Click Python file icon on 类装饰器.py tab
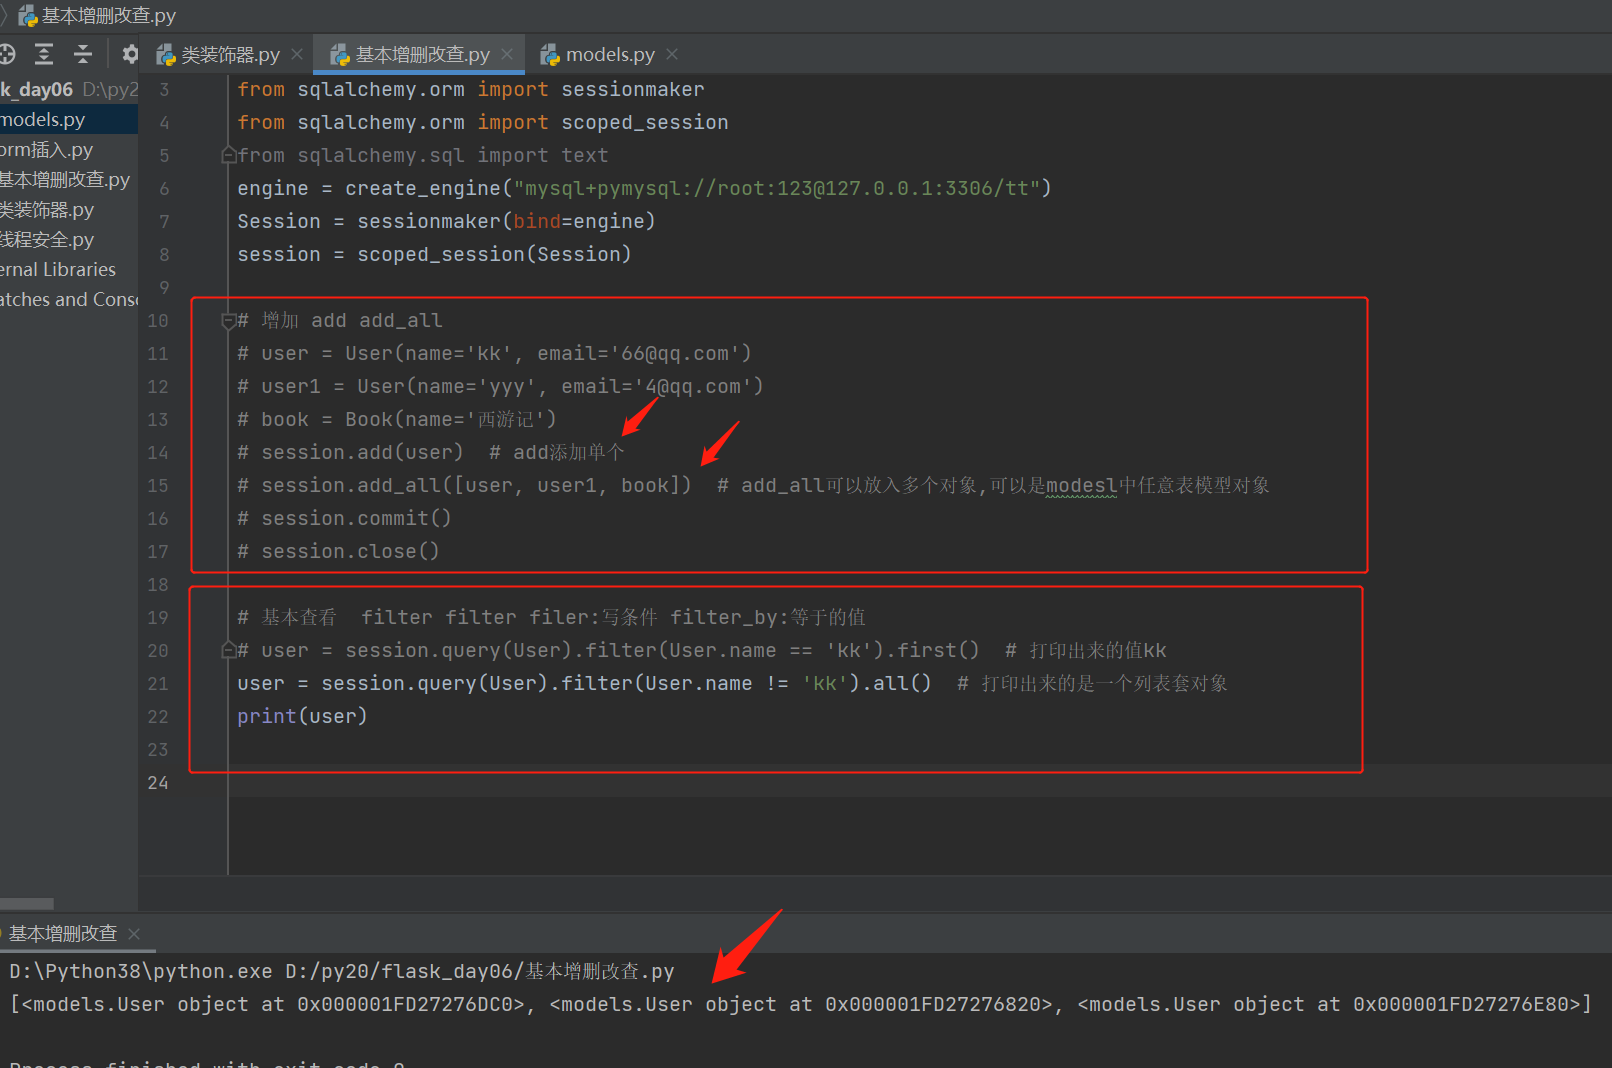The width and height of the screenshot is (1612, 1068). pyautogui.click(x=166, y=55)
